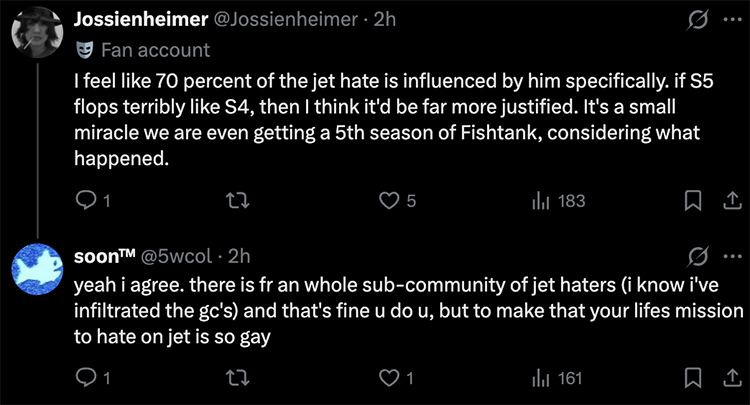Open Grok icon on soon™'s reply
Image resolution: width=750 pixels, height=405 pixels.
(698, 256)
